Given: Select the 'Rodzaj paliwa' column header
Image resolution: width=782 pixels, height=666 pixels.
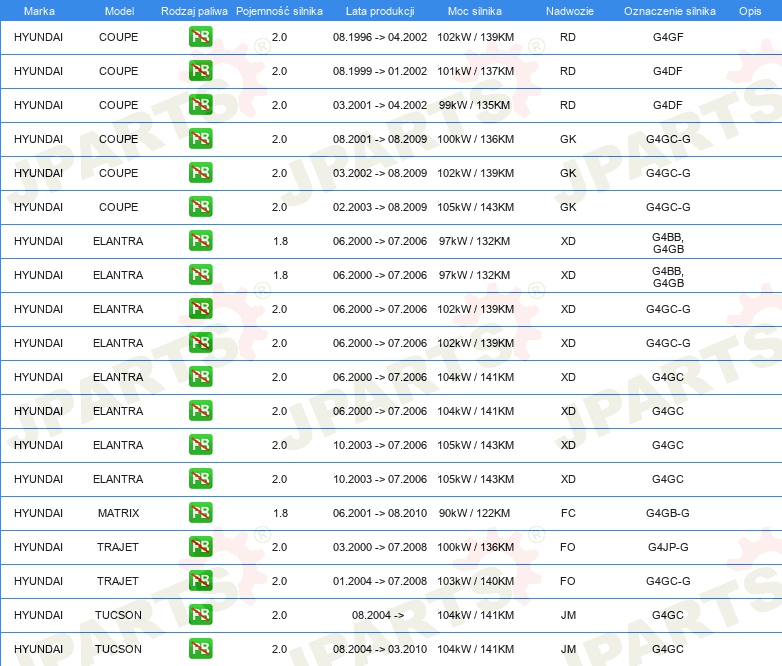Looking at the screenshot, I should (x=194, y=11).
